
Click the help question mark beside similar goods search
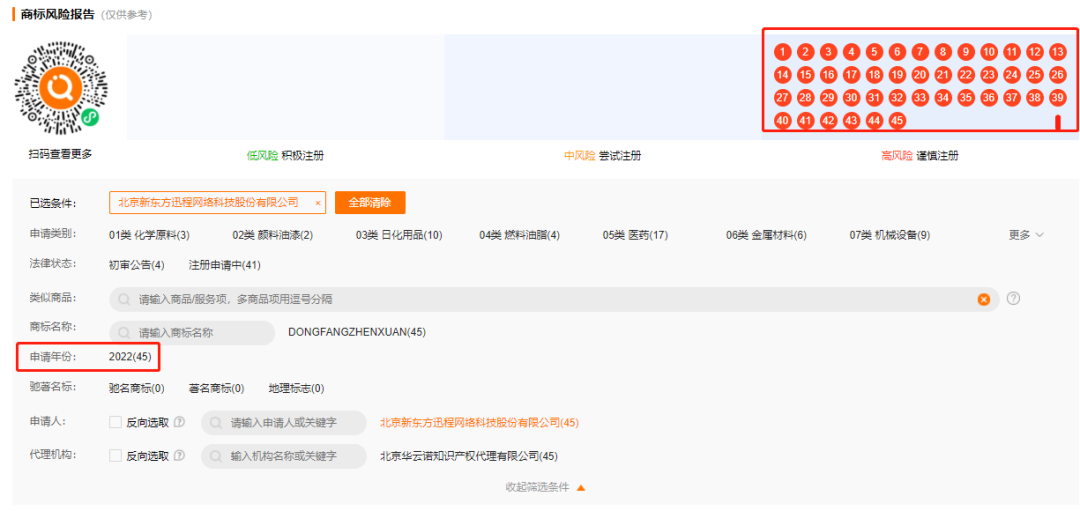(1013, 299)
